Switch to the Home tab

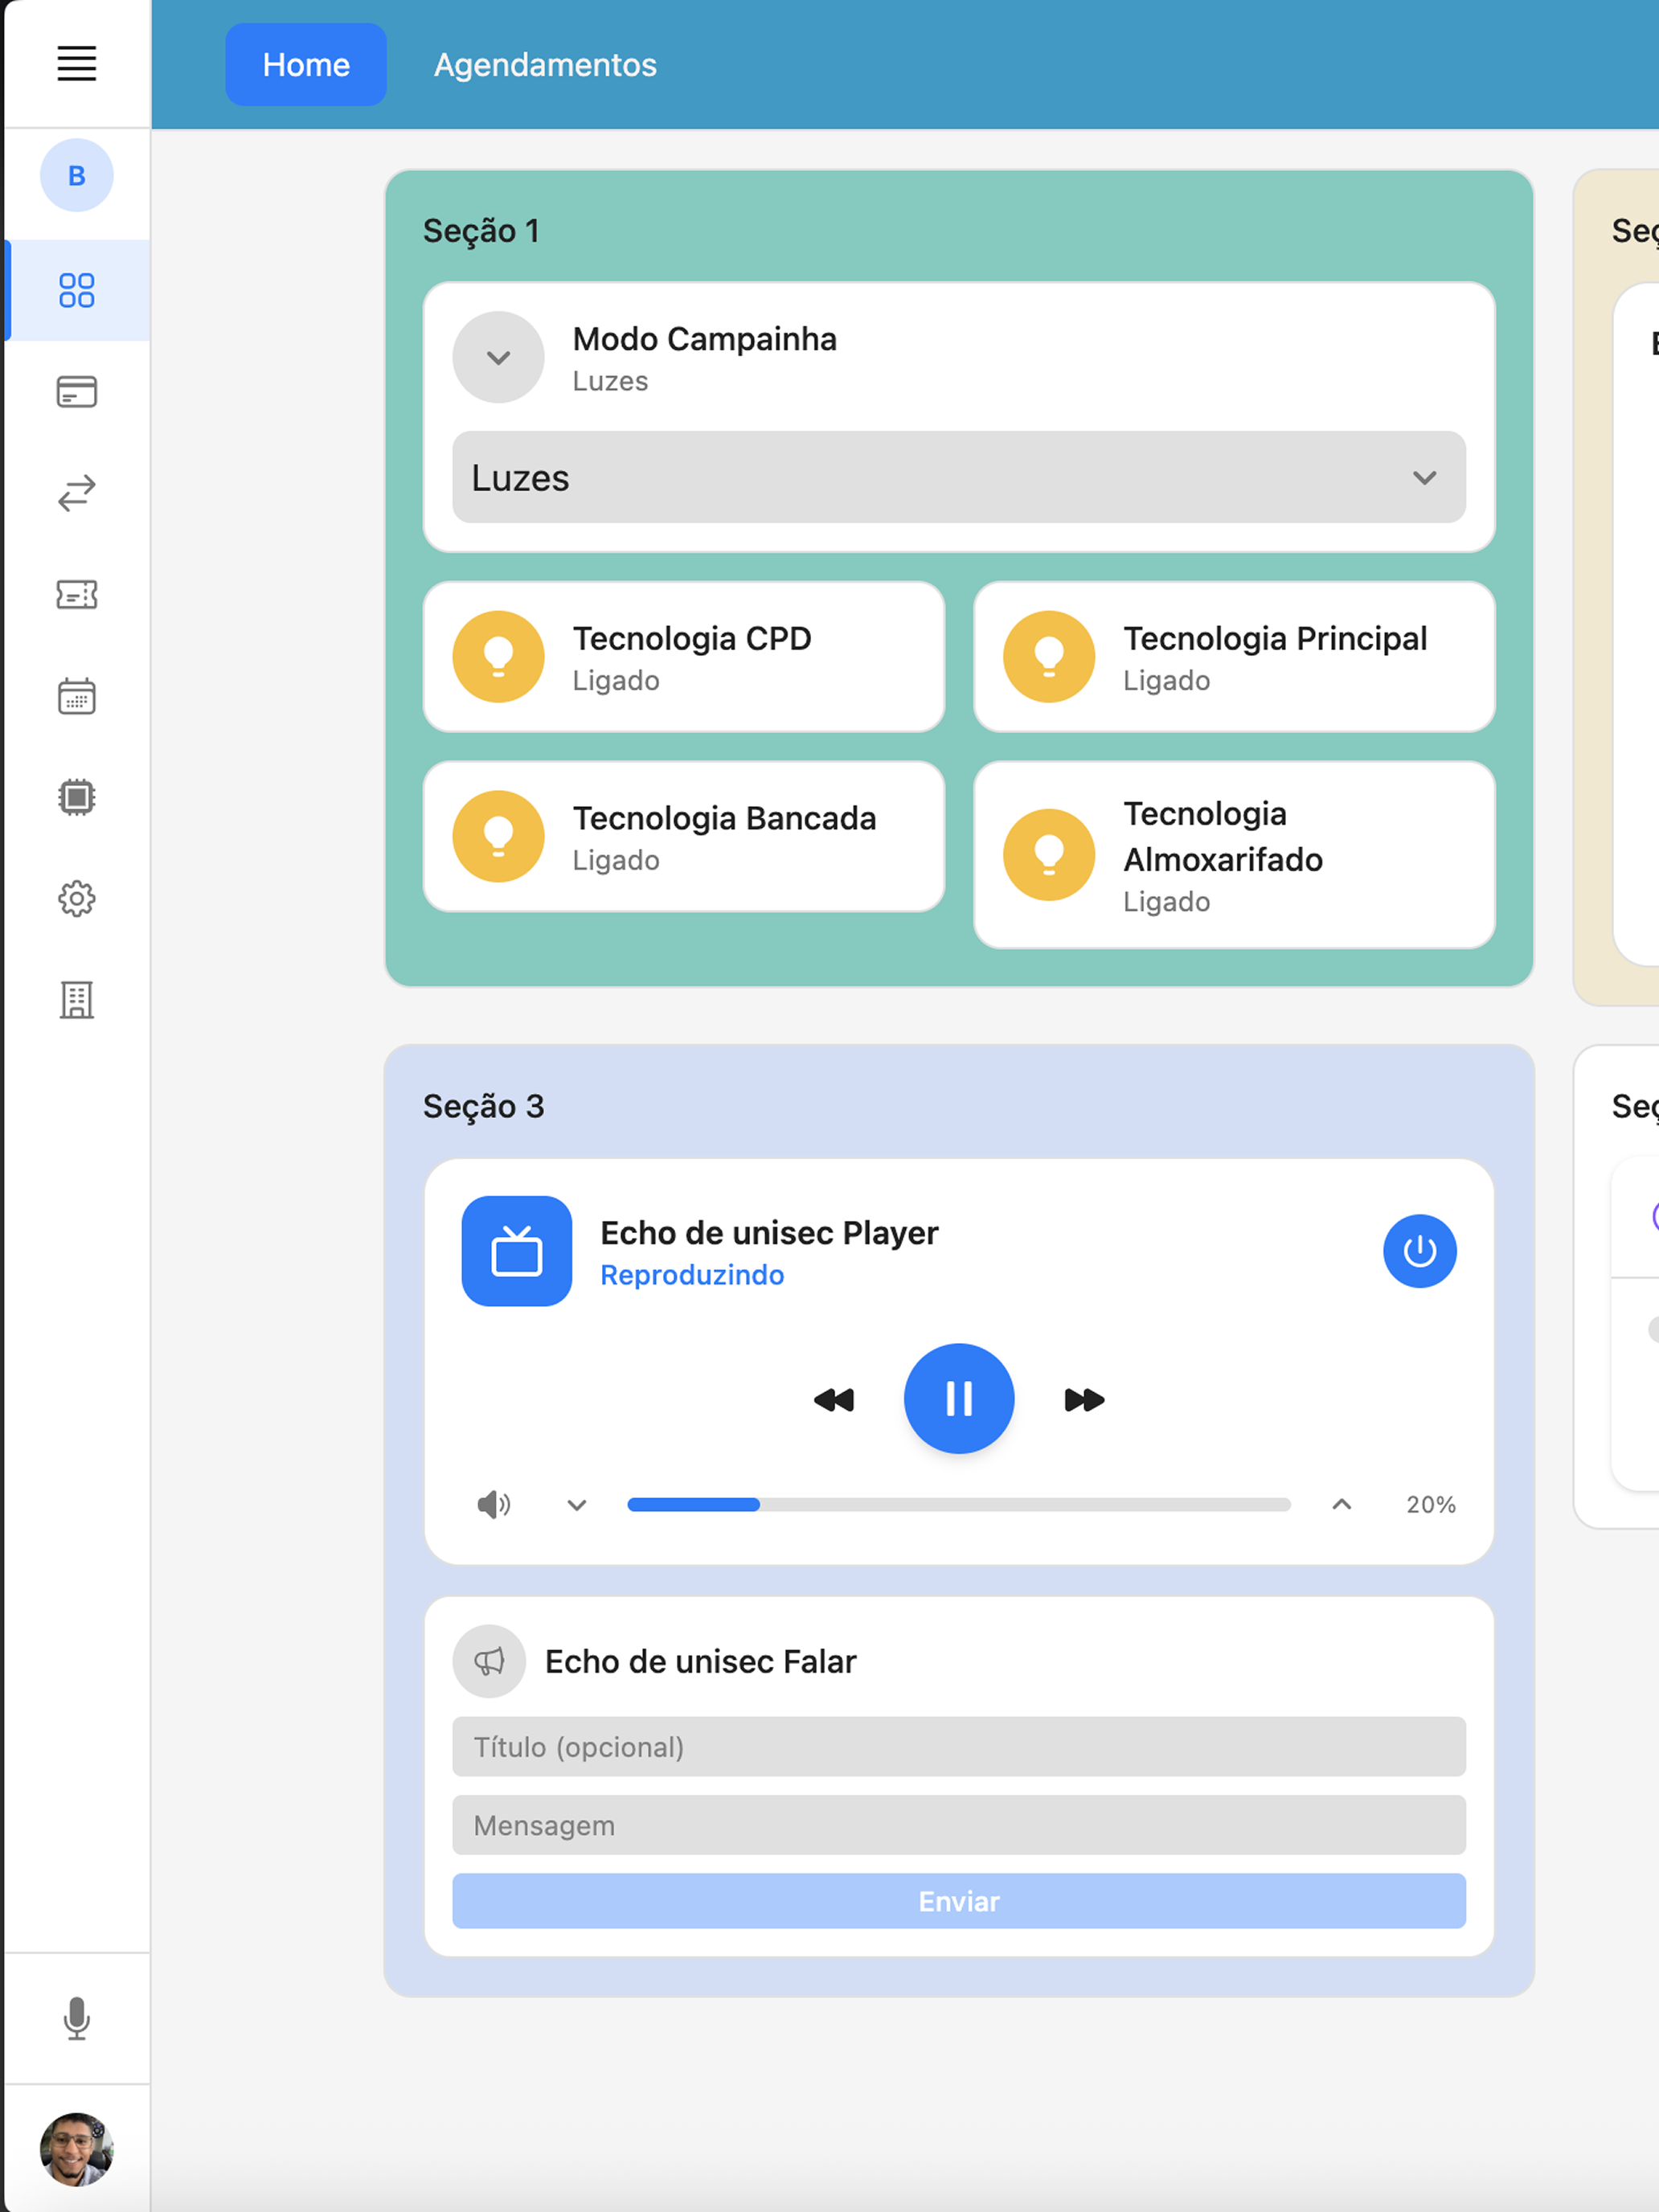point(306,64)
